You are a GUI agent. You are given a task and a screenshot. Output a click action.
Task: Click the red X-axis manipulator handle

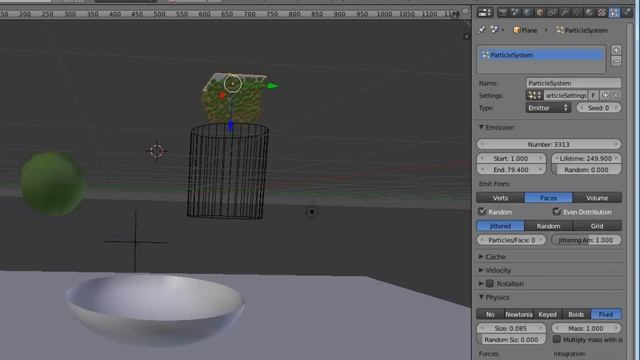(x=222, y=96)
